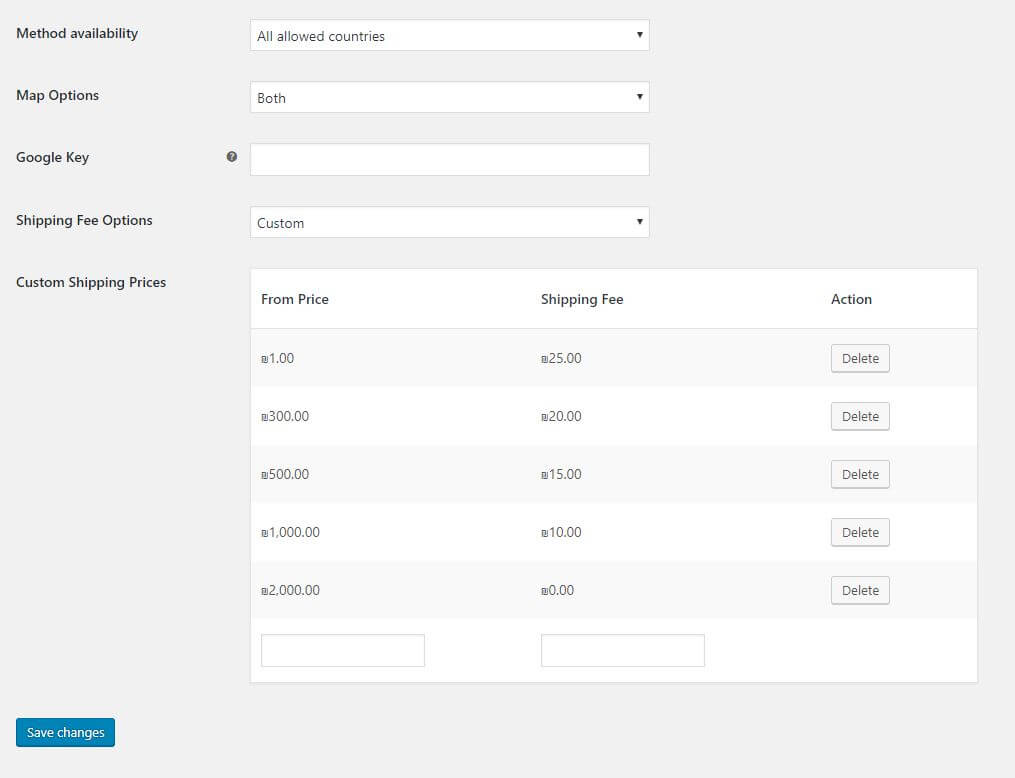Viewport: 1015px width, 778px height.
Task: Open the Shipping Fee Options dropdown
Action: [x=449, y=223]
